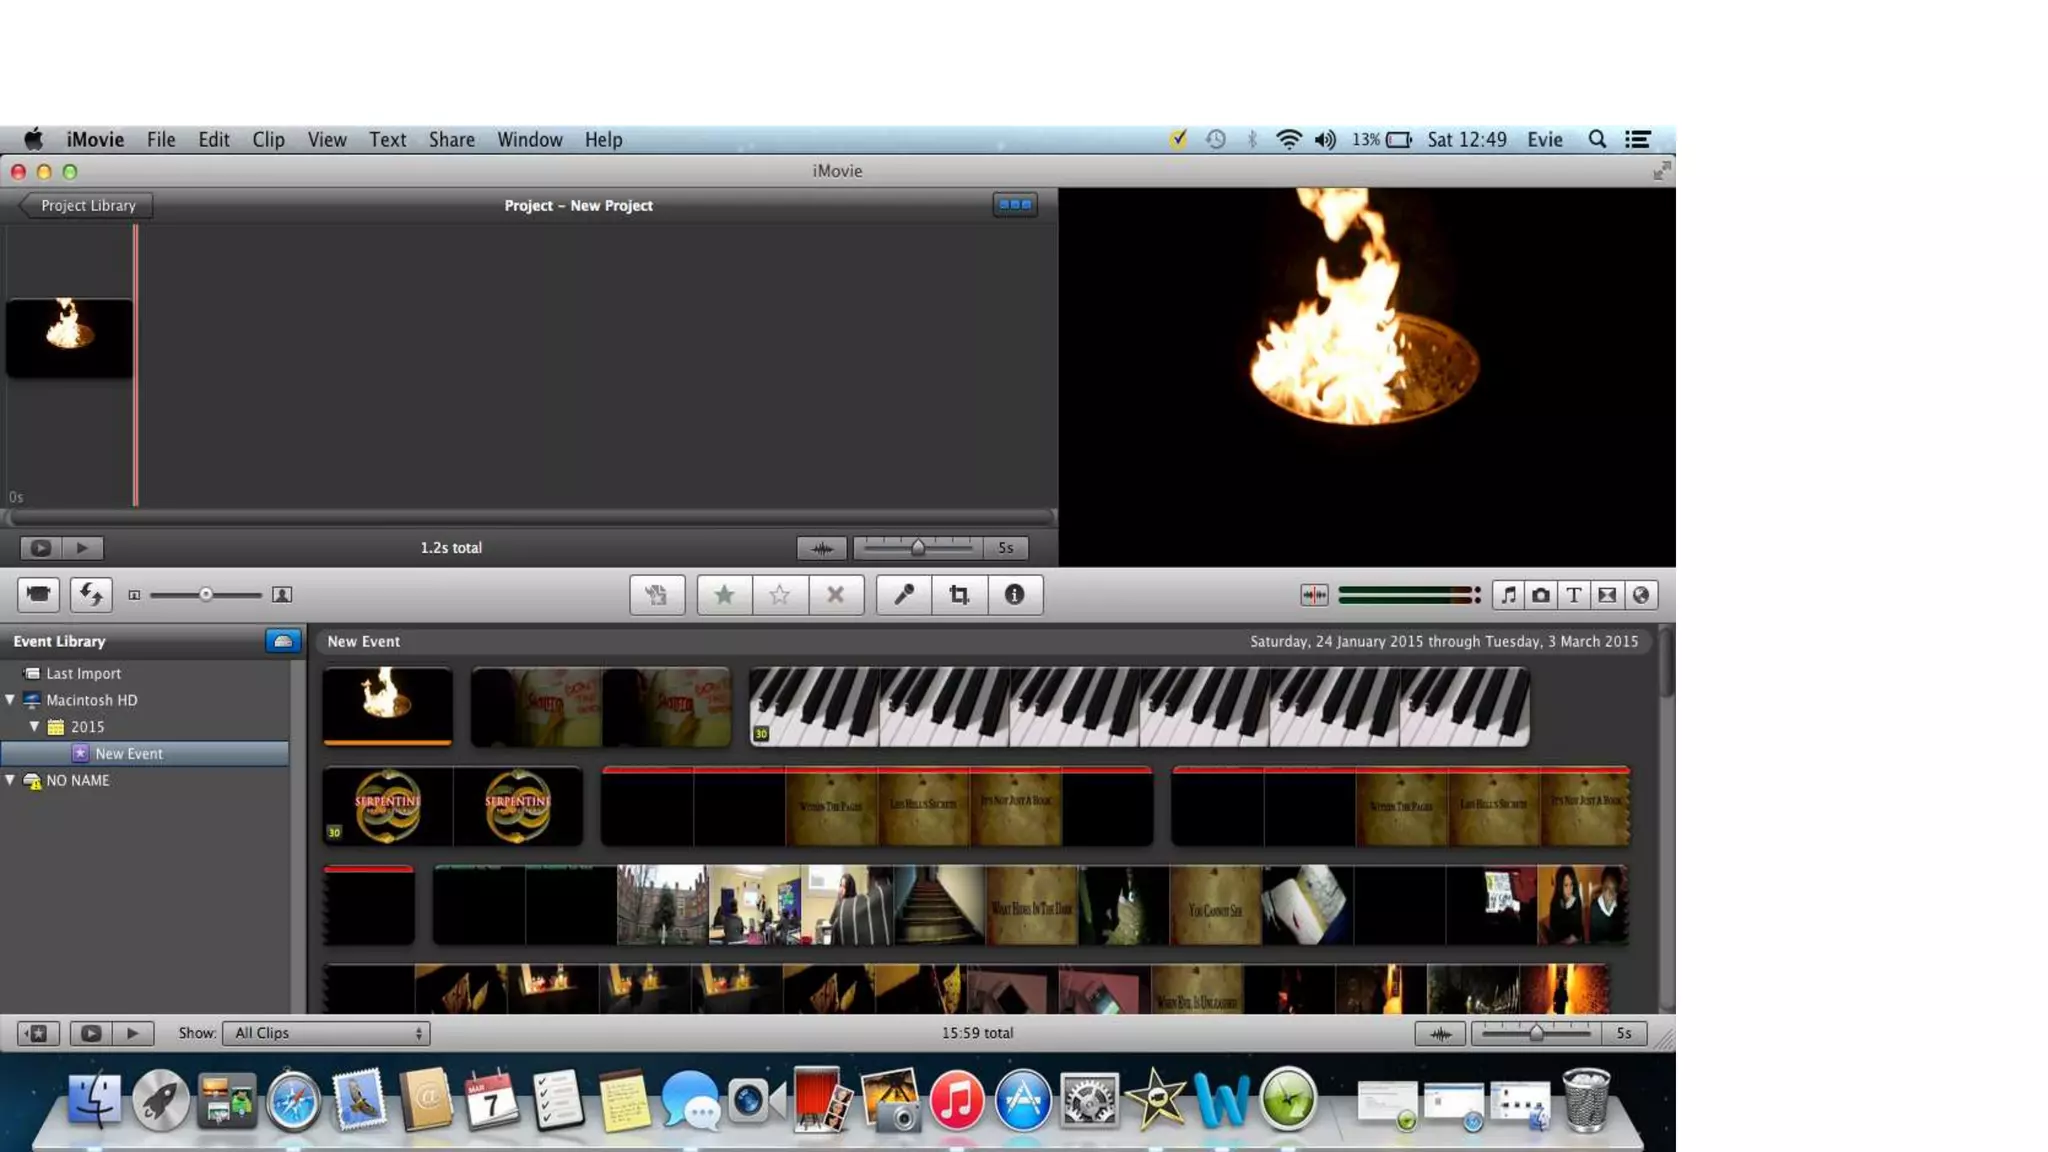Select New Event in Event Library
Viewport: 2048px width, 1152px height.
[145, 754]
